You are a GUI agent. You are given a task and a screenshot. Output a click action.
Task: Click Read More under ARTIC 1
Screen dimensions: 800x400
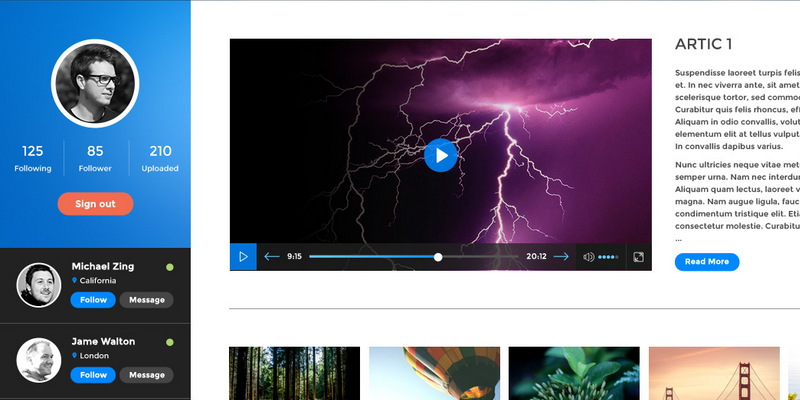(x=707, y=262)
